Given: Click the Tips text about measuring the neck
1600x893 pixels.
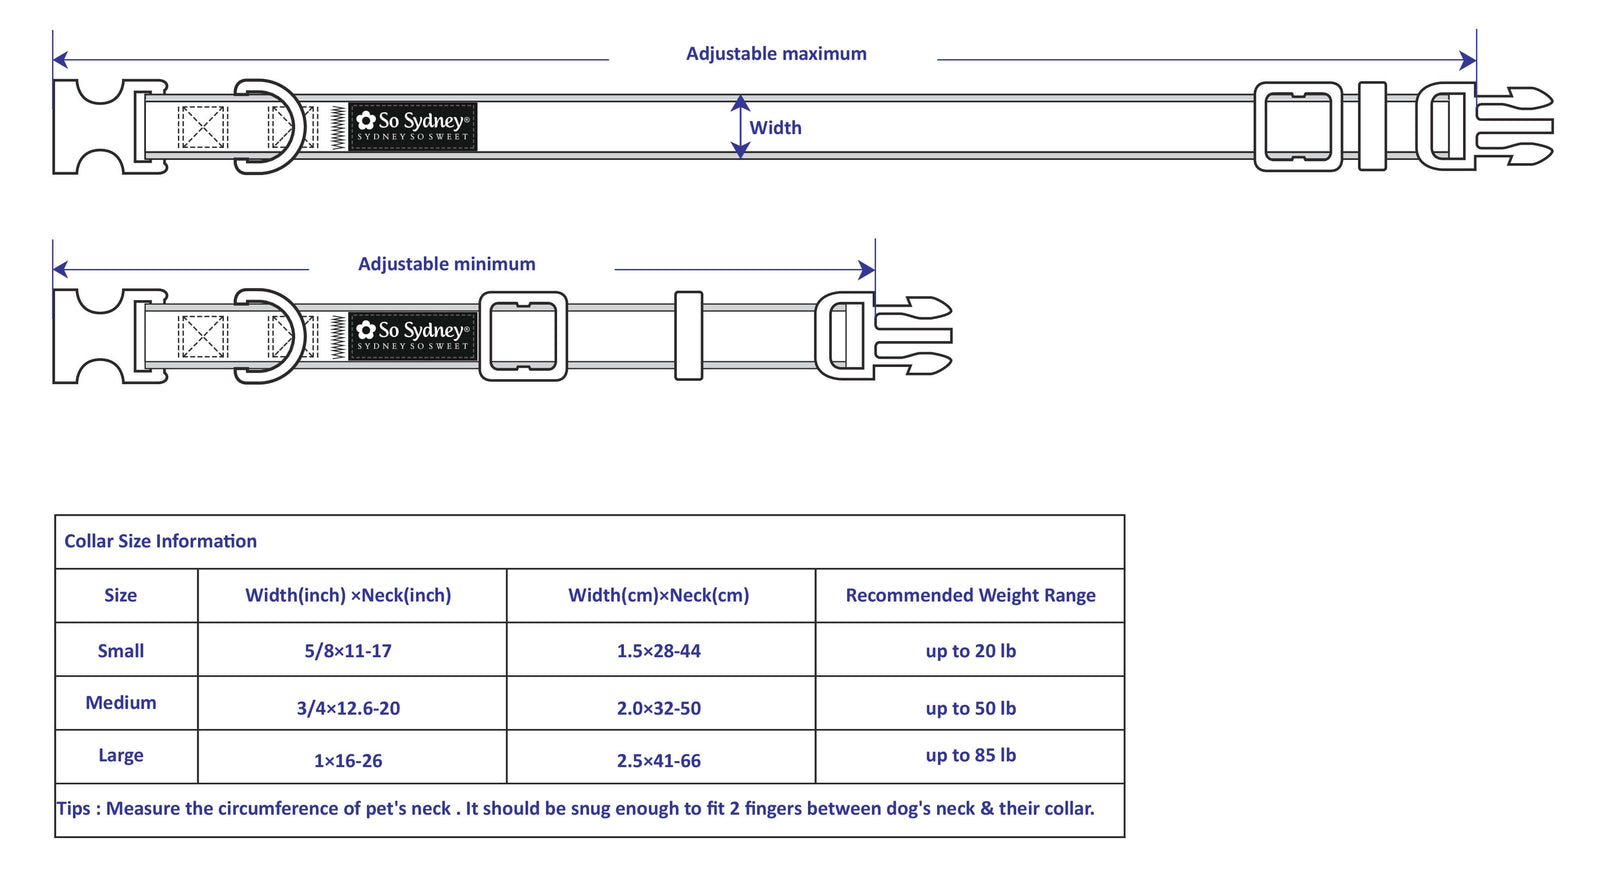Looking at the screenshot, I should point(575,809).
